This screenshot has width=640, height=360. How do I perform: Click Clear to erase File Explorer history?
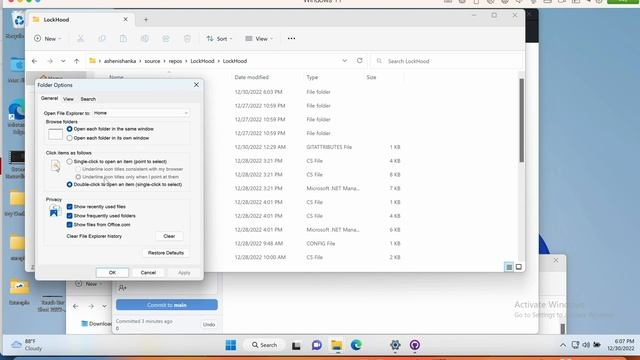(x=169, y=236)
